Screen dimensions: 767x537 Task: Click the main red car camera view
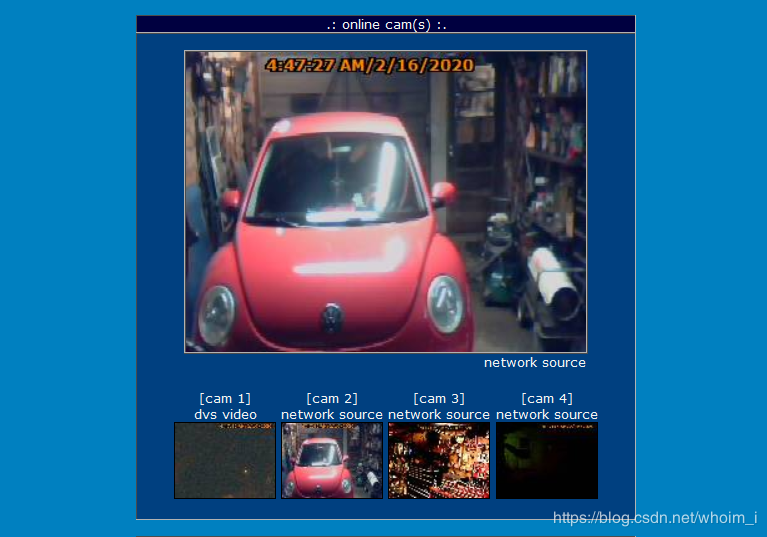pos(385,201)
